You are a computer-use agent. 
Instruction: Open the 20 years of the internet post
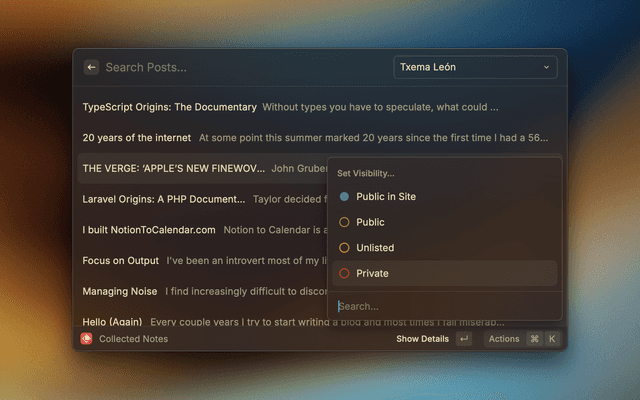coord(138,138)
